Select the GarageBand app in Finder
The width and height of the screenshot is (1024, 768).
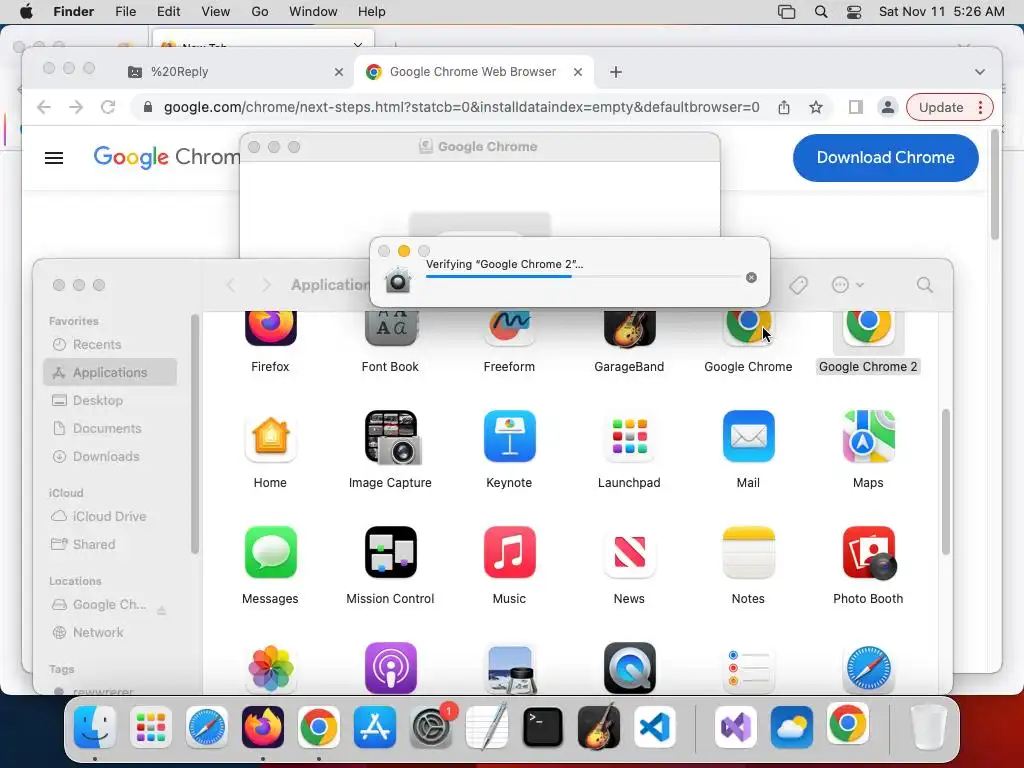[630, 328]
